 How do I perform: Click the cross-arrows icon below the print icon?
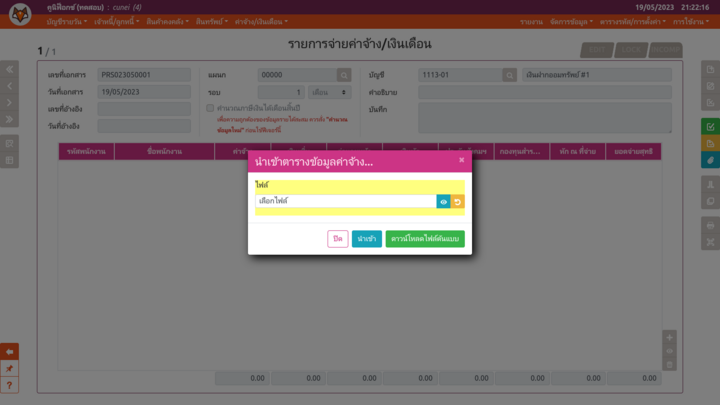[710, 242]
